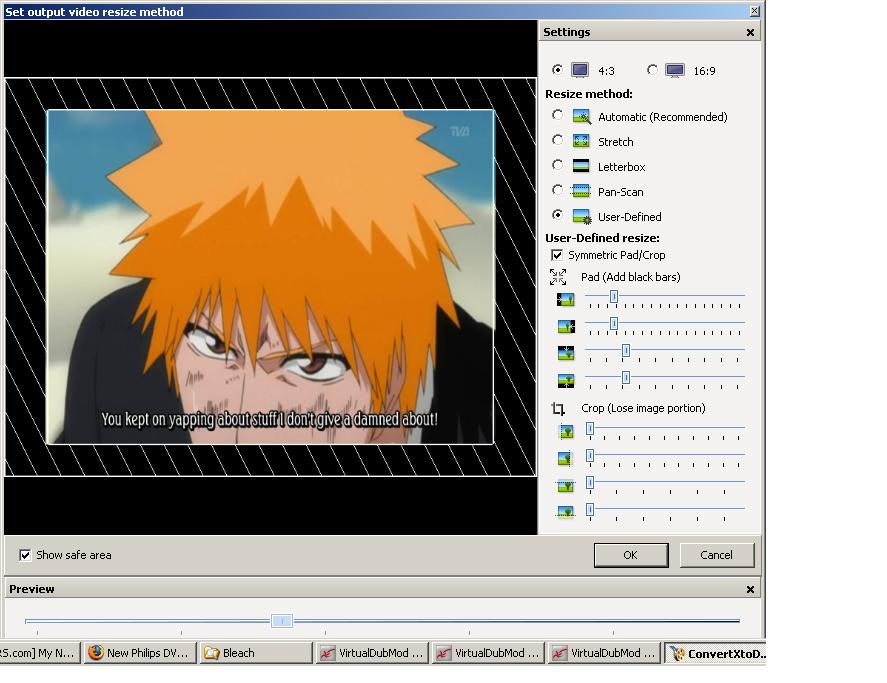Click the Automatic resize picture icon

pyautogui.click(x=582, y=117)
